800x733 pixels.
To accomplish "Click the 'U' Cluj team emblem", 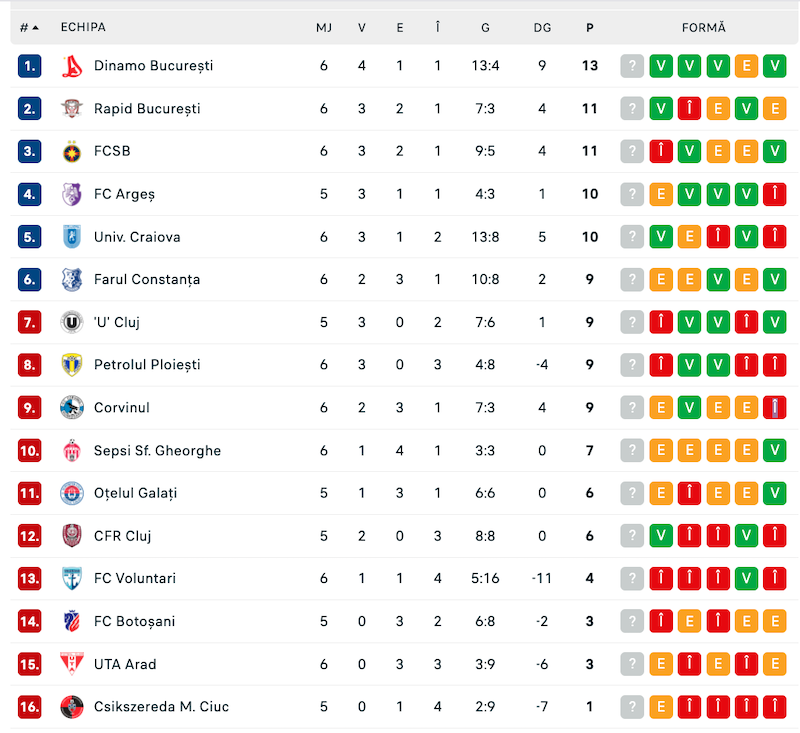I will 72,322.
